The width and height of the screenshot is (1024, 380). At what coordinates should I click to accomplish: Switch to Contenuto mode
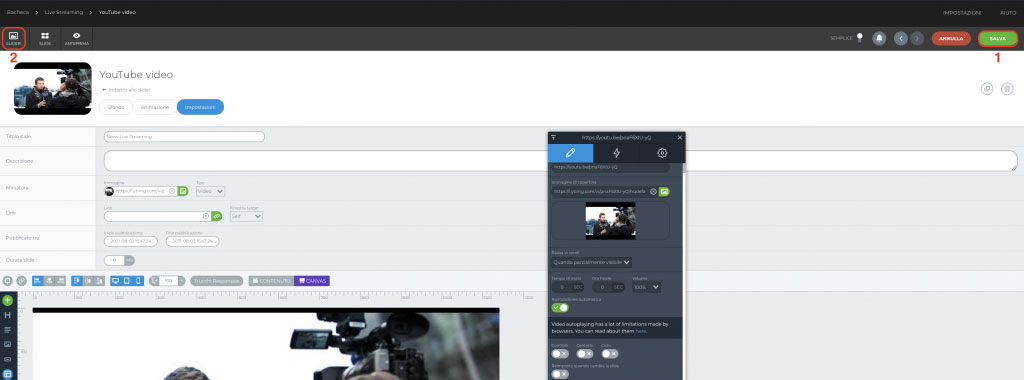coord(271,281)
